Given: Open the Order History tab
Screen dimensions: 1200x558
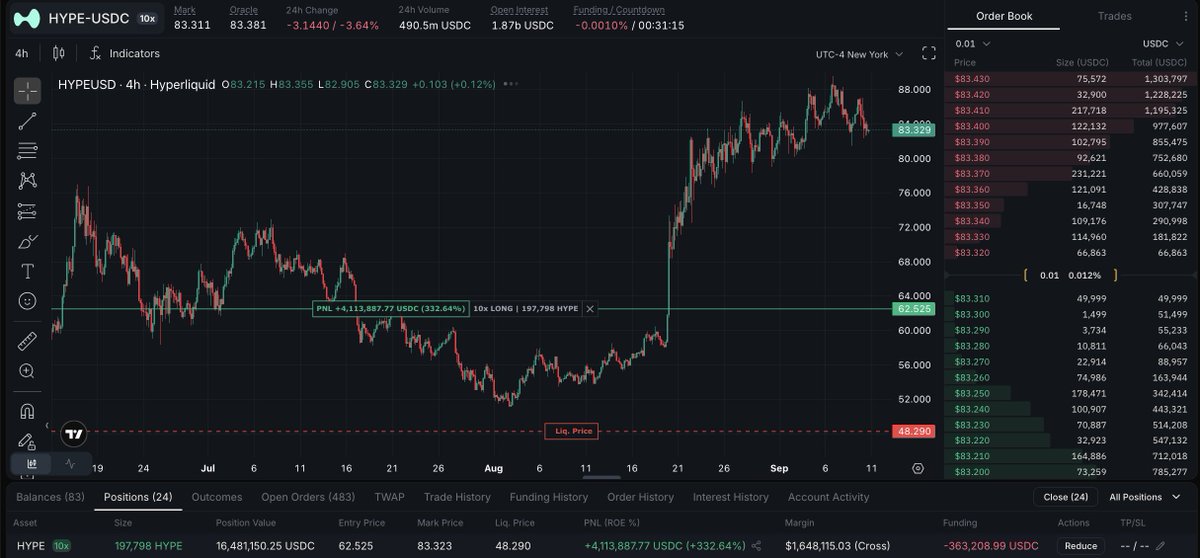Looking at the screenshot, I should [641, 497].
